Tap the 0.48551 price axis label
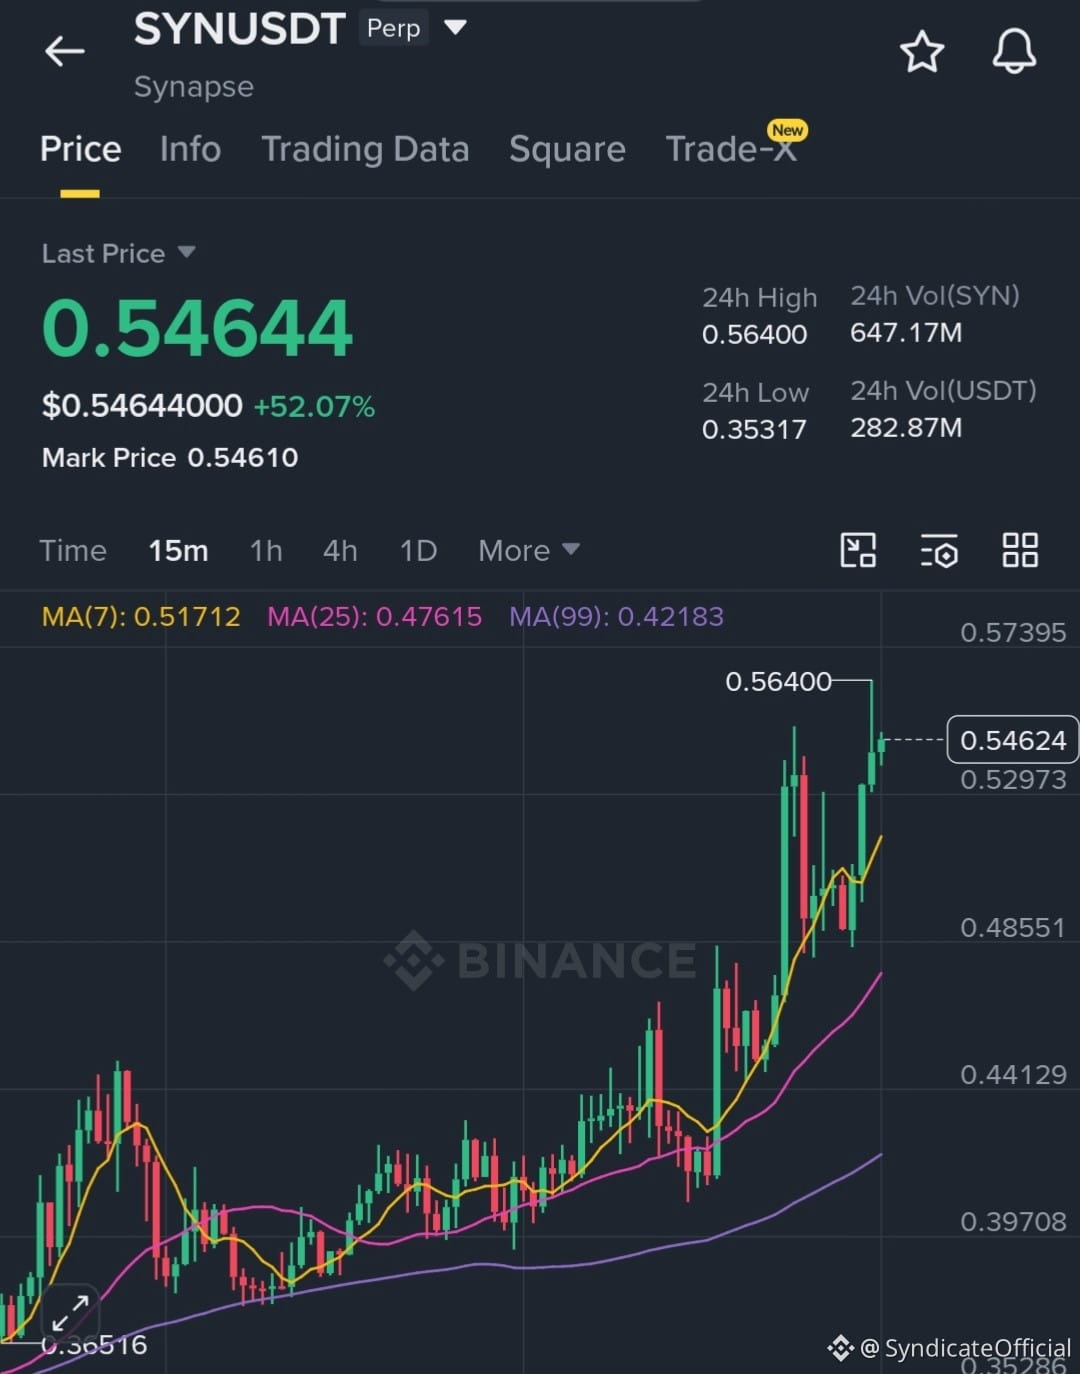 pyautogui.click(x=1013, y=927)
